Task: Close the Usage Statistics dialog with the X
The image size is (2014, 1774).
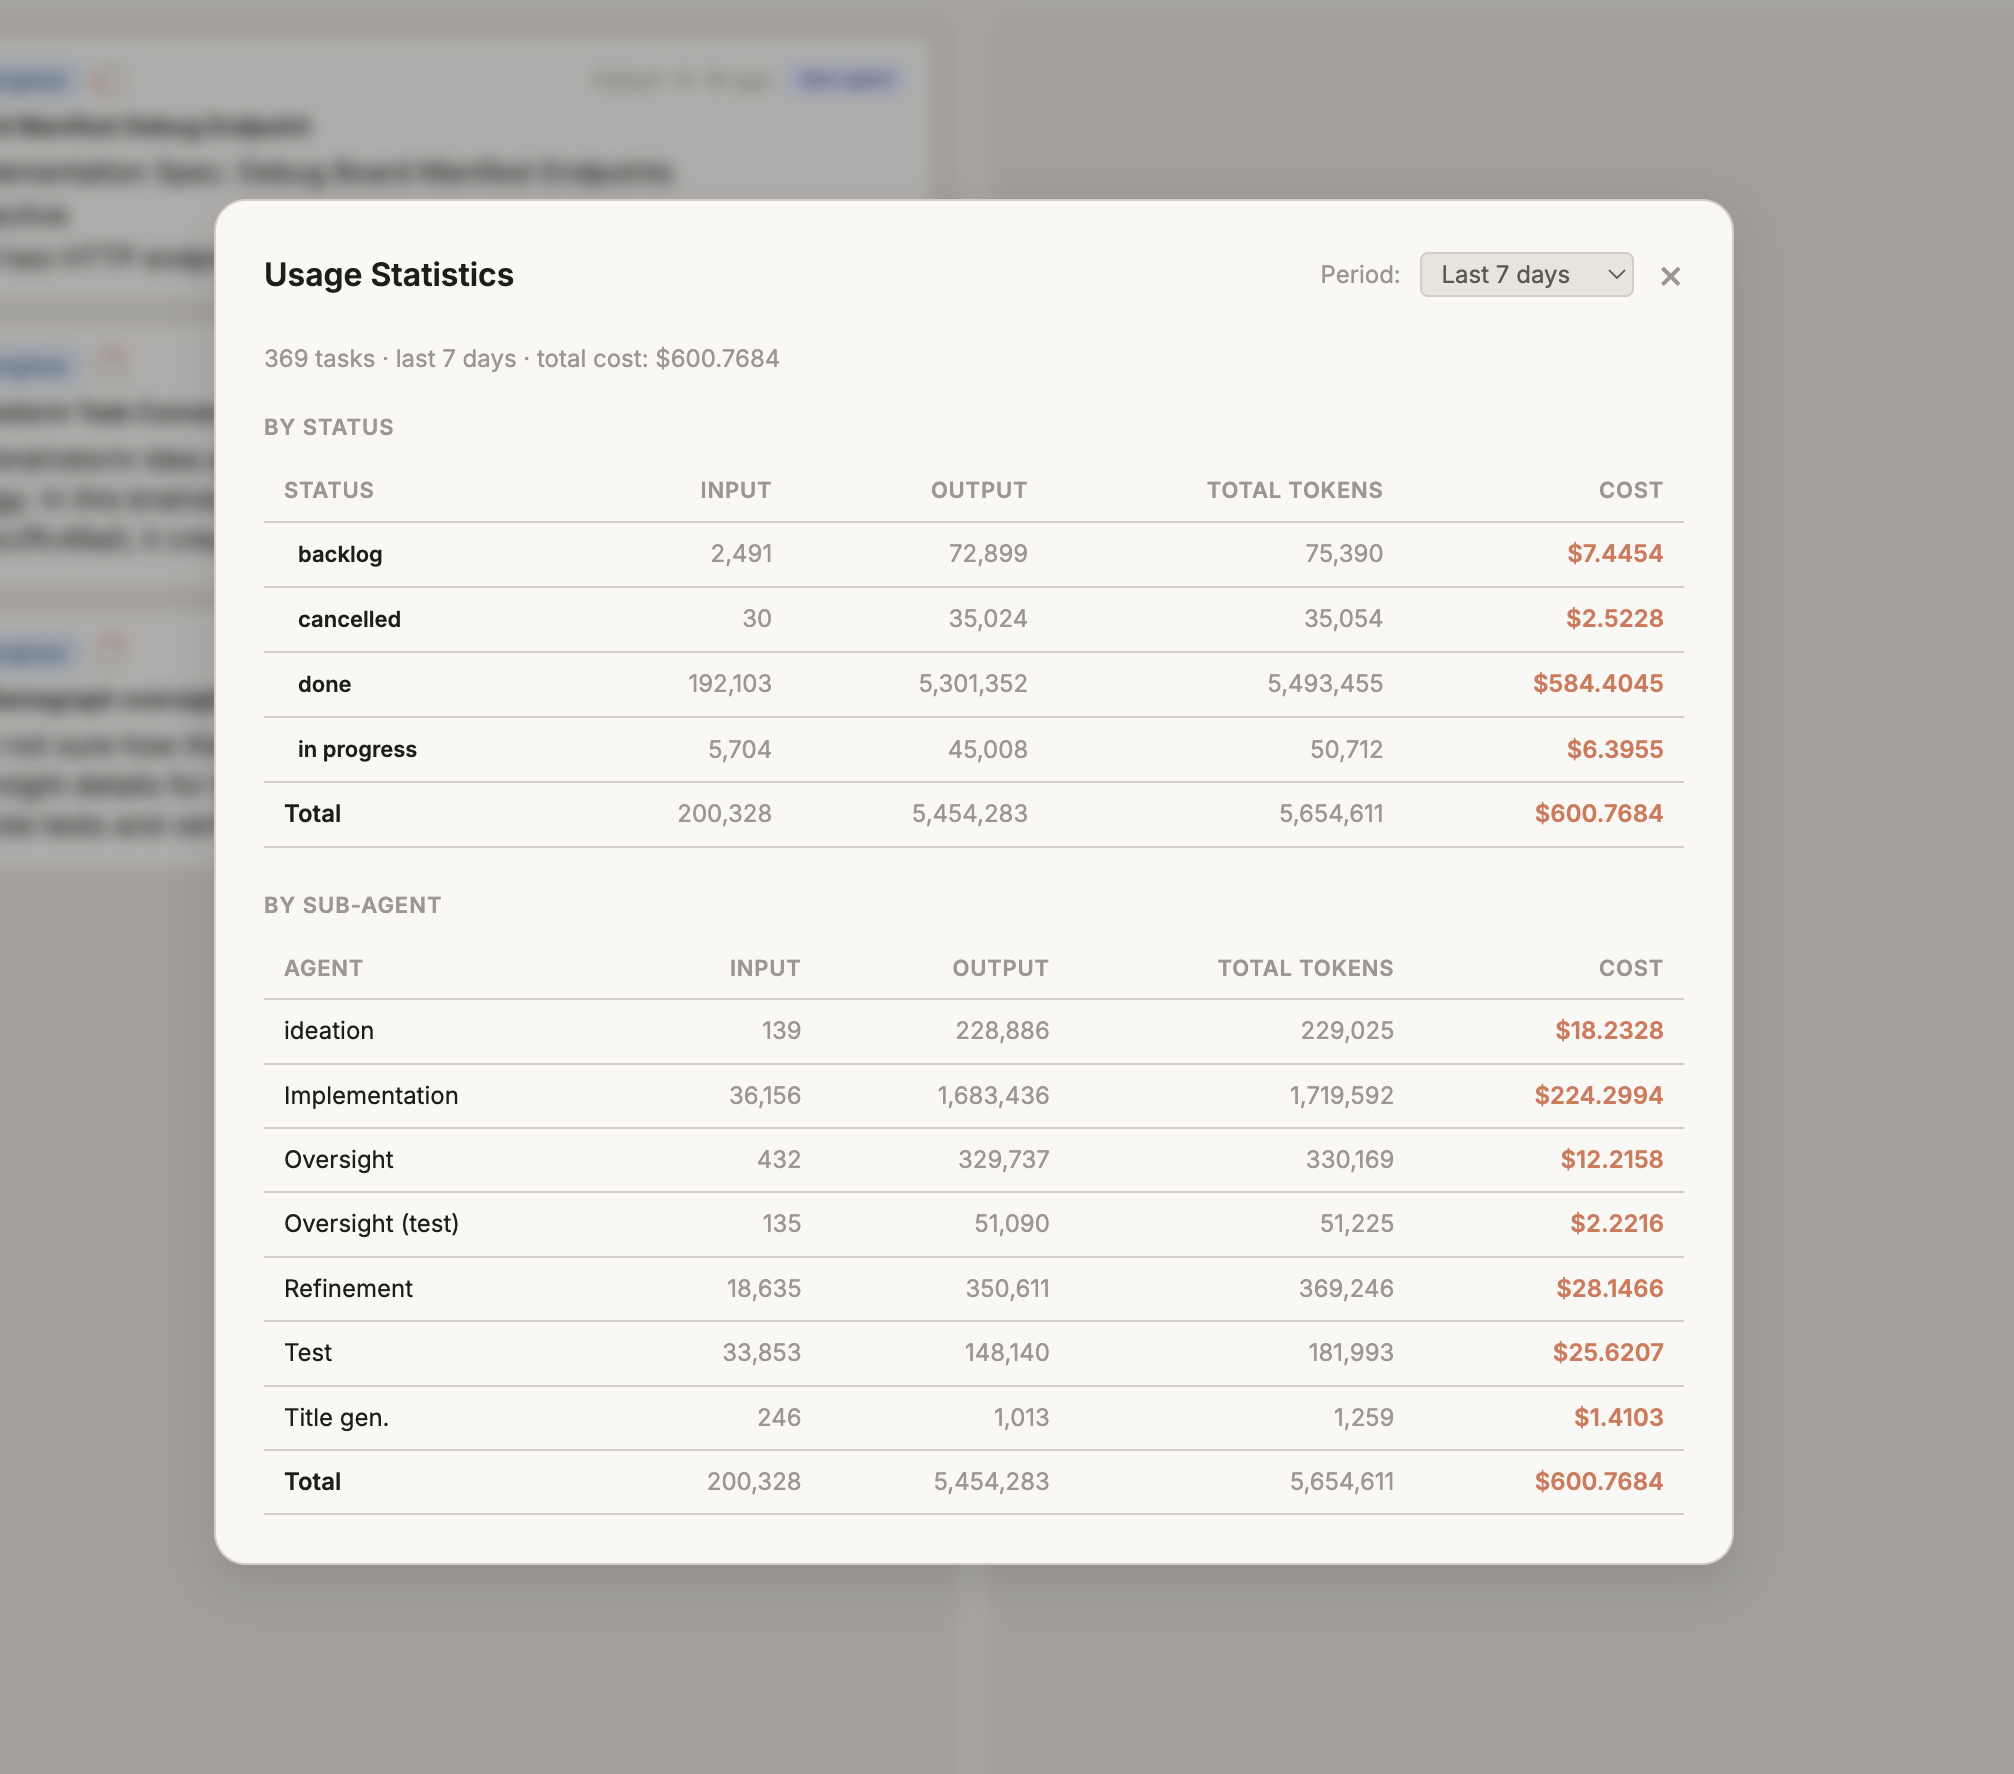Action: (1671, 276)
